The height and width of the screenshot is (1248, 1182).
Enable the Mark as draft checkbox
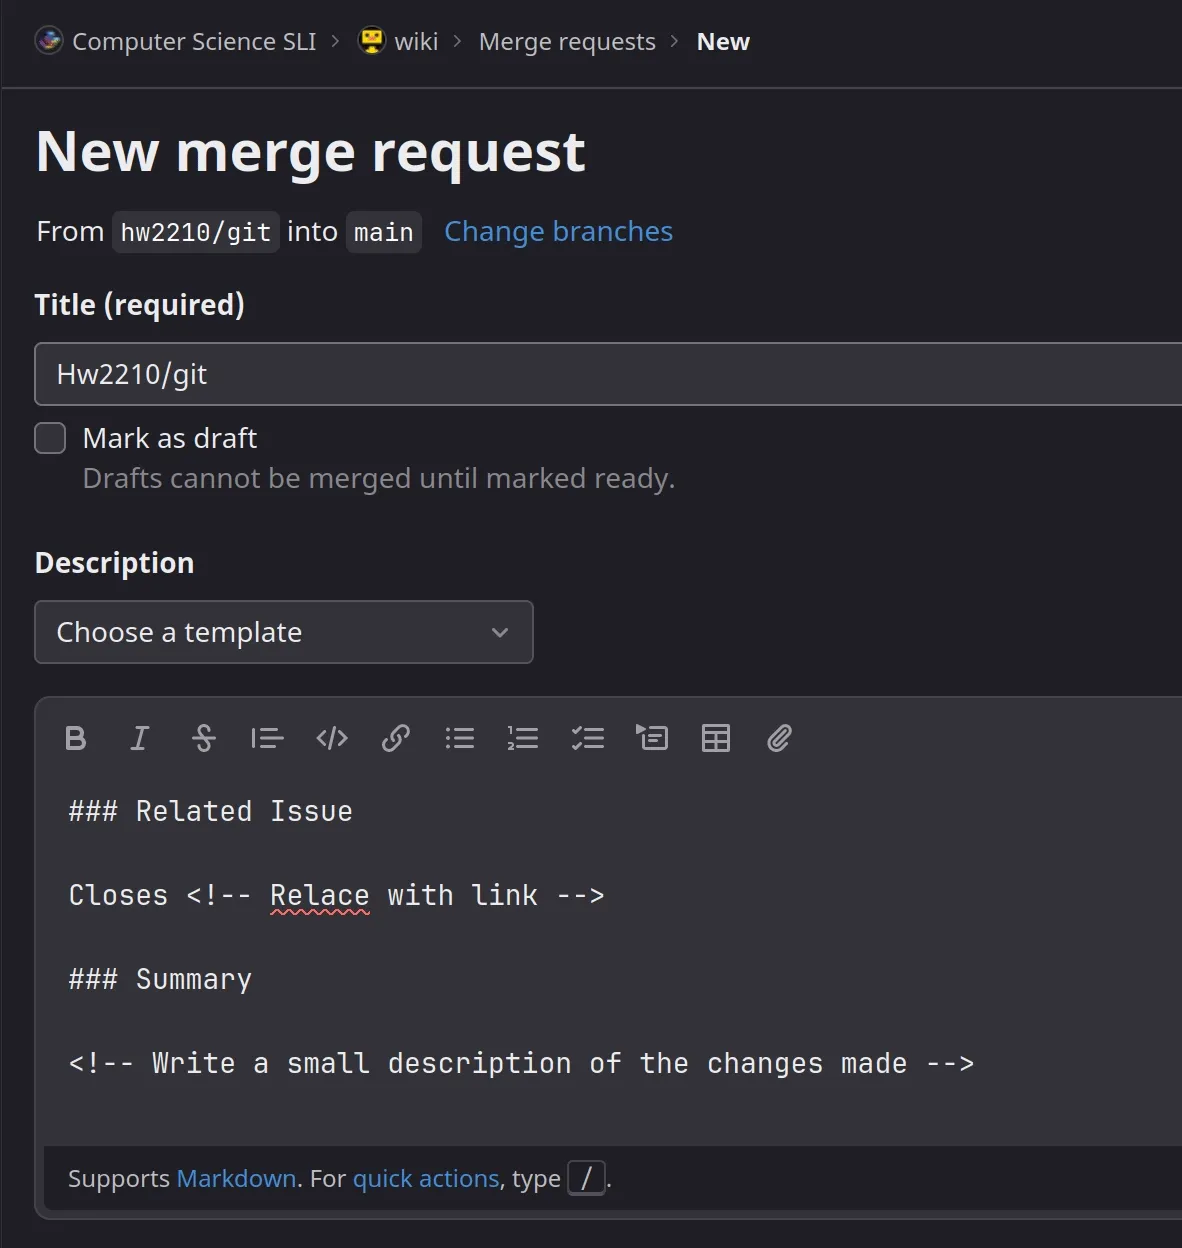(x=50, y=438)
